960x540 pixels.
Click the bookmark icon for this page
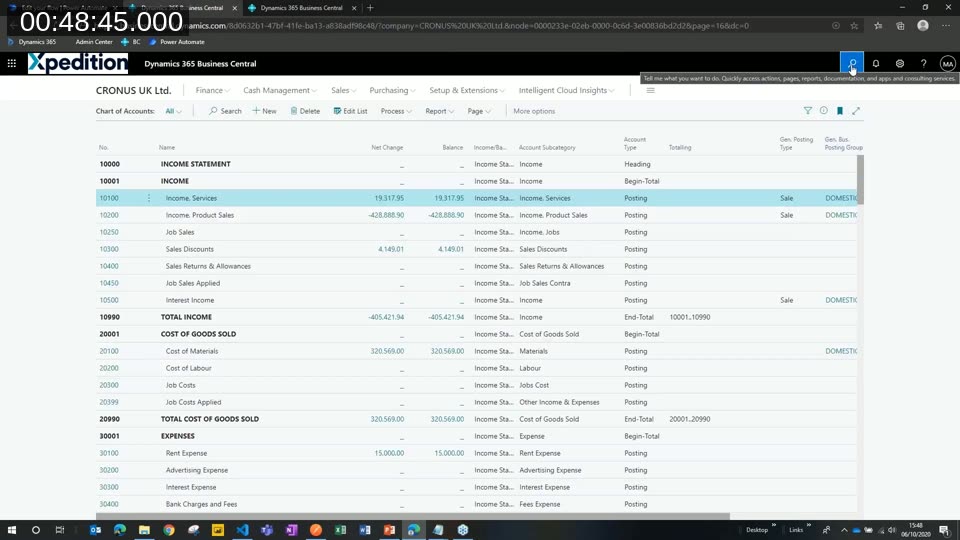click(840, 111)
